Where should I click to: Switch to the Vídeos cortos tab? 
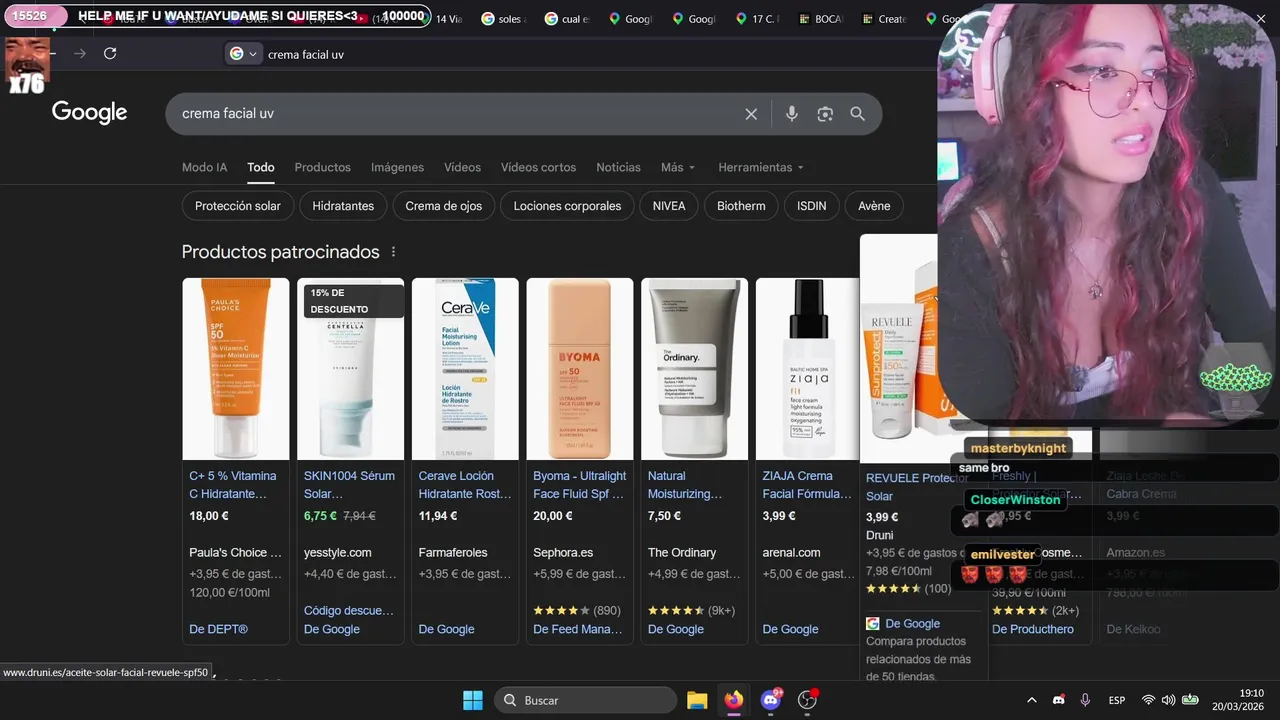pos(538,167)
